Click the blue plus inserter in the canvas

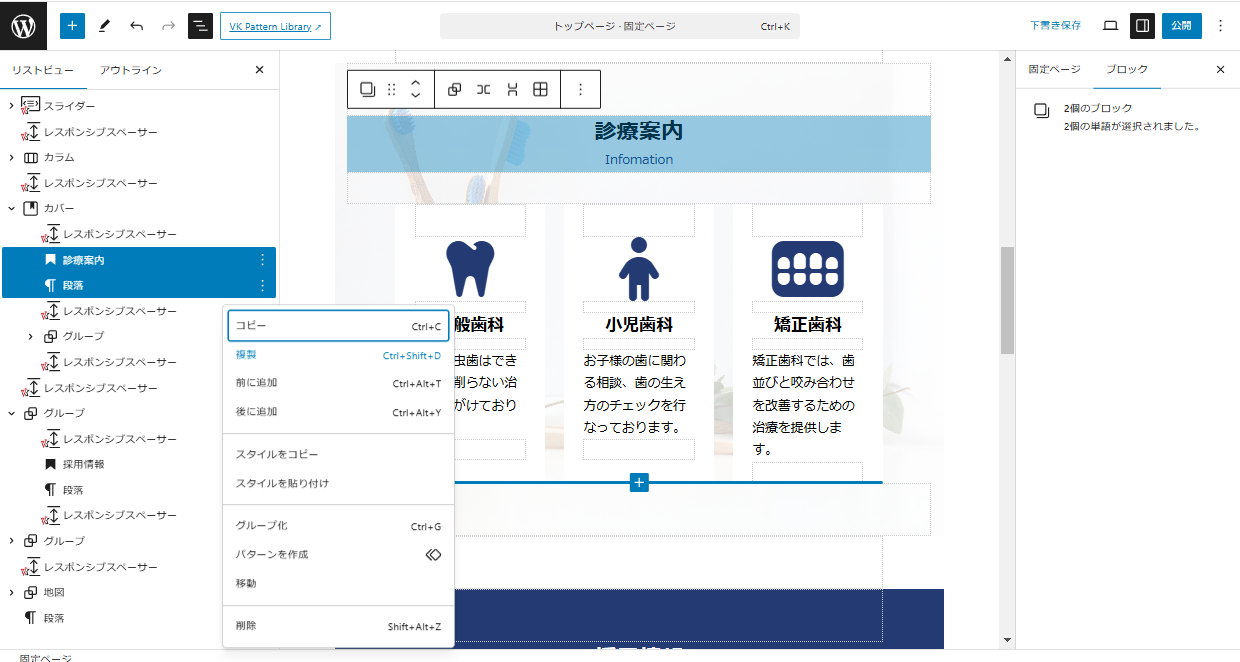(639, 483)
